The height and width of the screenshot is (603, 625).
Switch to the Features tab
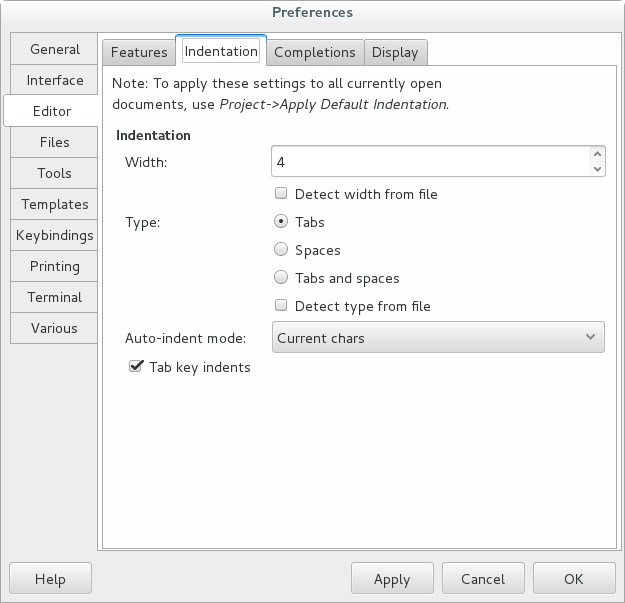pos(139,52)
